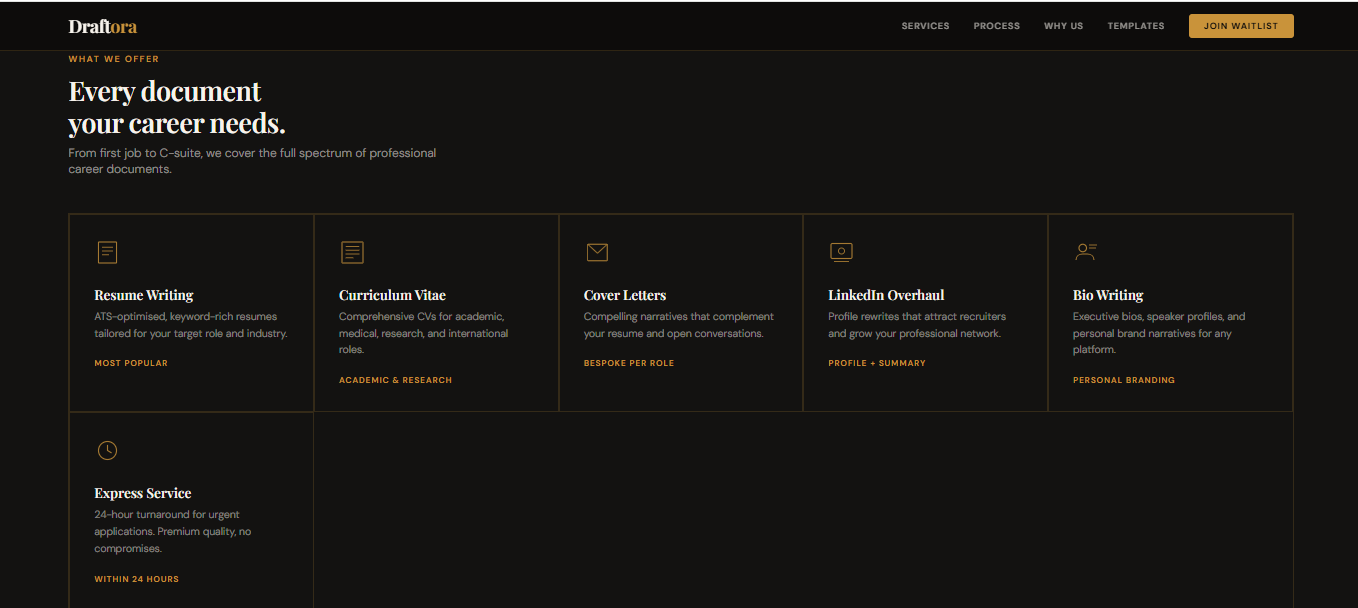The image size is (1358, 608).
Task: Click the Within 24 Hours tag
Action: coord(137,579)
